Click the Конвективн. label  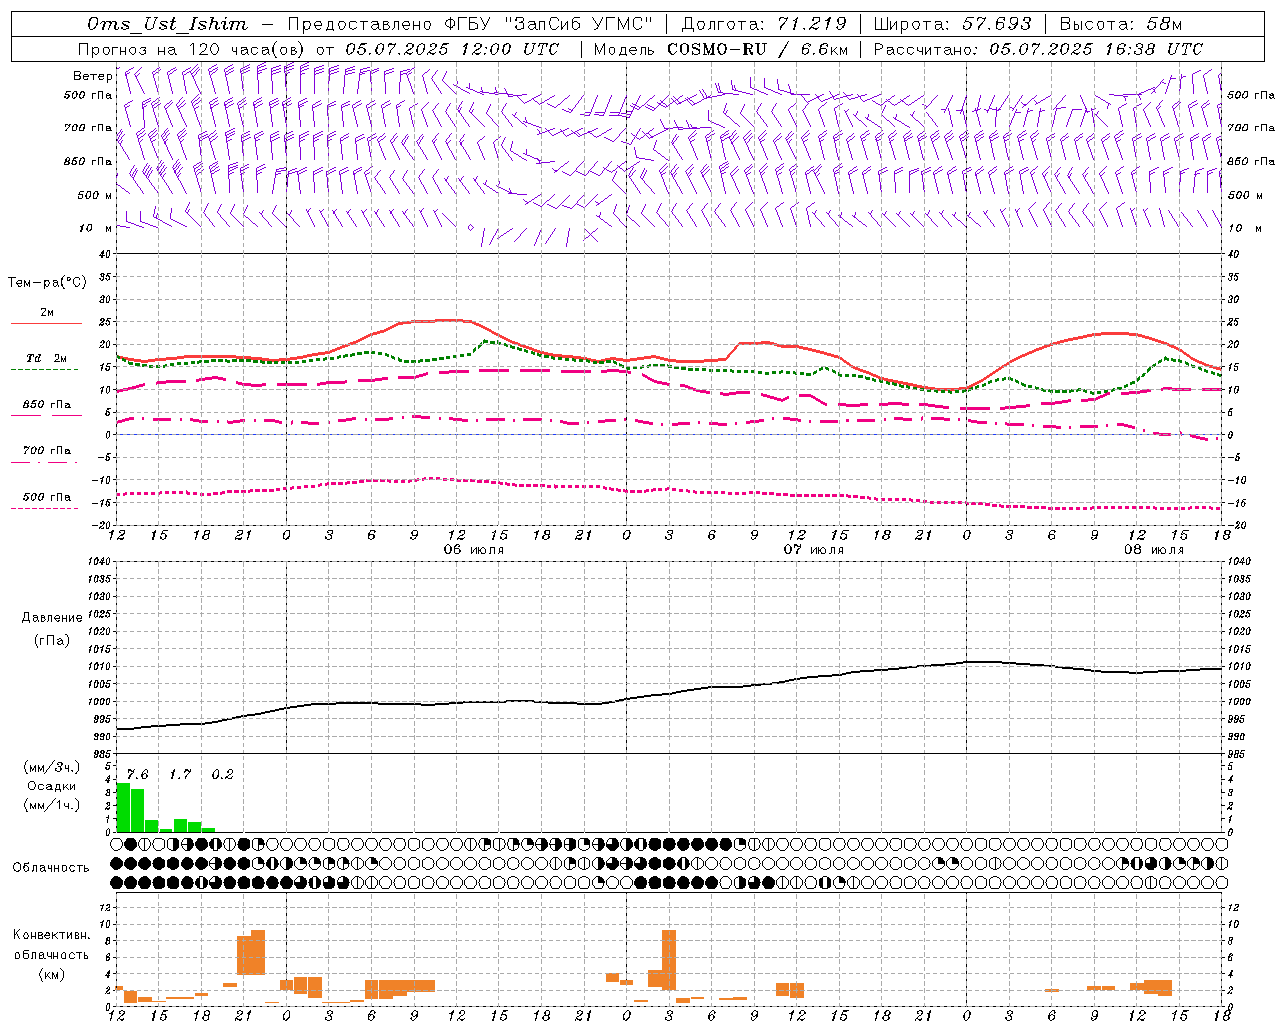[x=51, y=935]
